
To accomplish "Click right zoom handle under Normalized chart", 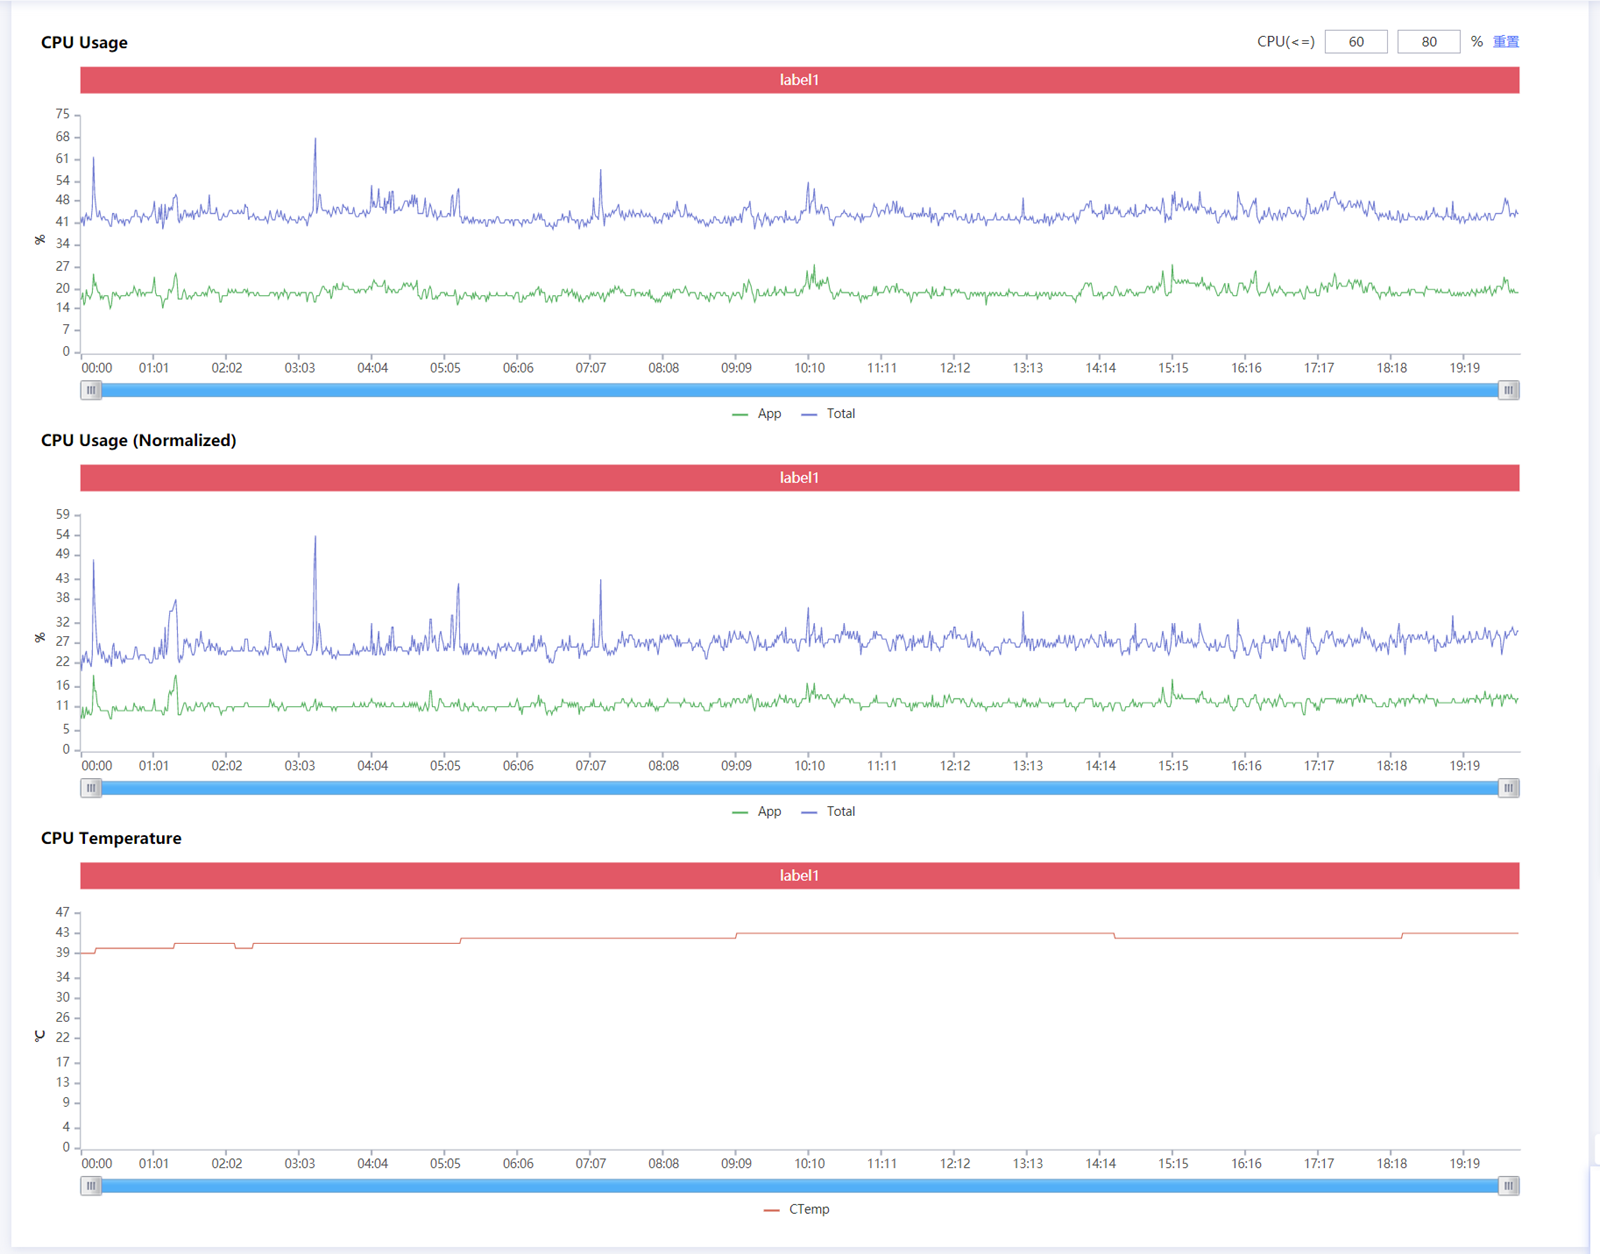I will coord(1508,788).
